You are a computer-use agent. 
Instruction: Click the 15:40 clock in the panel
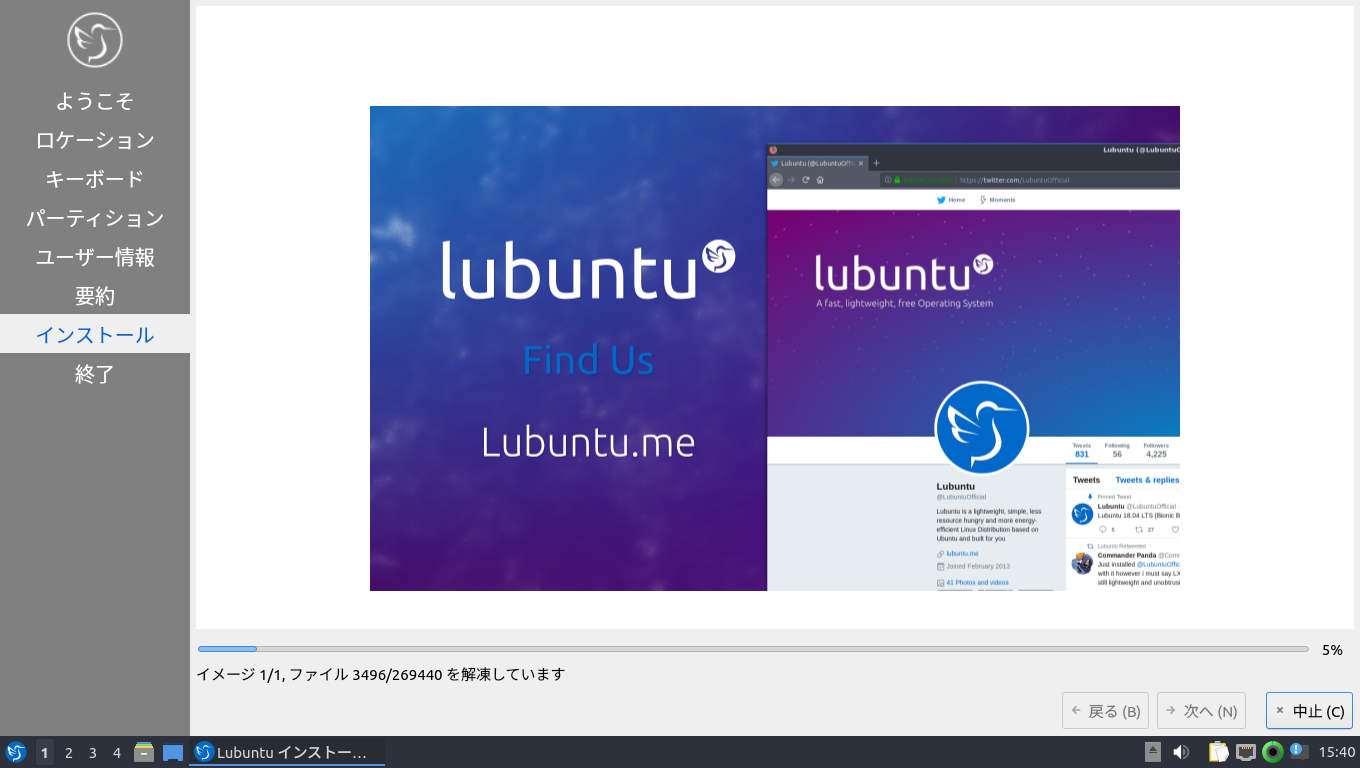point(1337,752)
